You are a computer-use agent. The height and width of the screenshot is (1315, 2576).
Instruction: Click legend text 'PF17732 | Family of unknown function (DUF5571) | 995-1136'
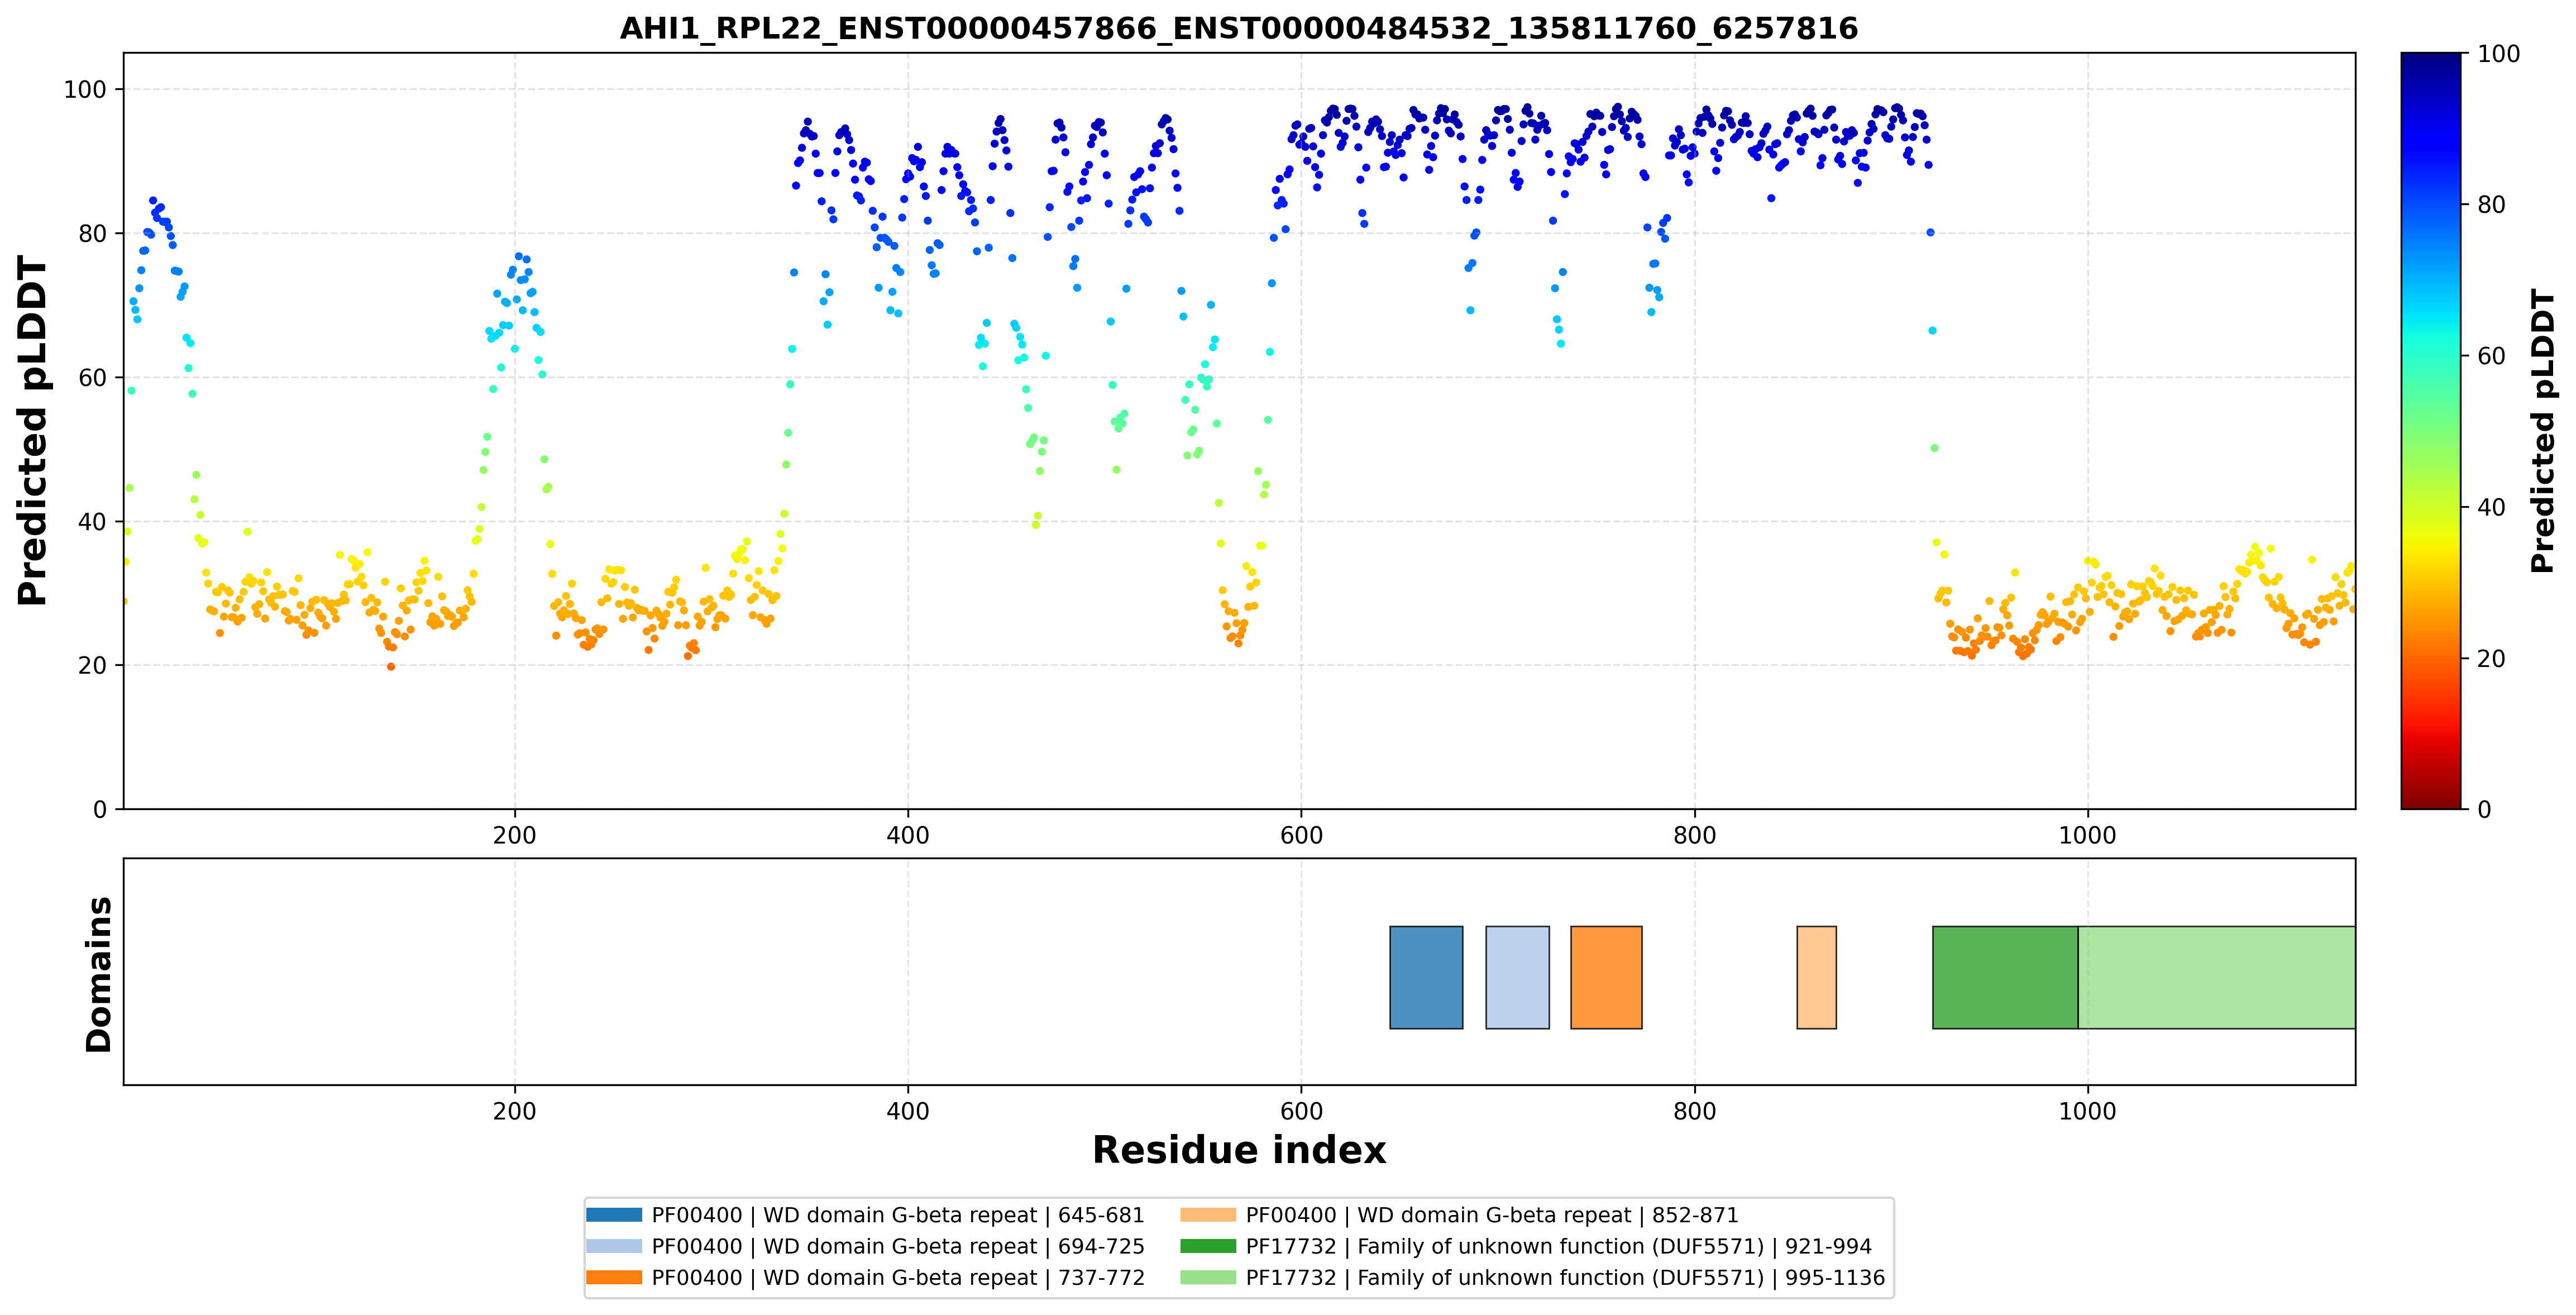tap(1565, 1277)
